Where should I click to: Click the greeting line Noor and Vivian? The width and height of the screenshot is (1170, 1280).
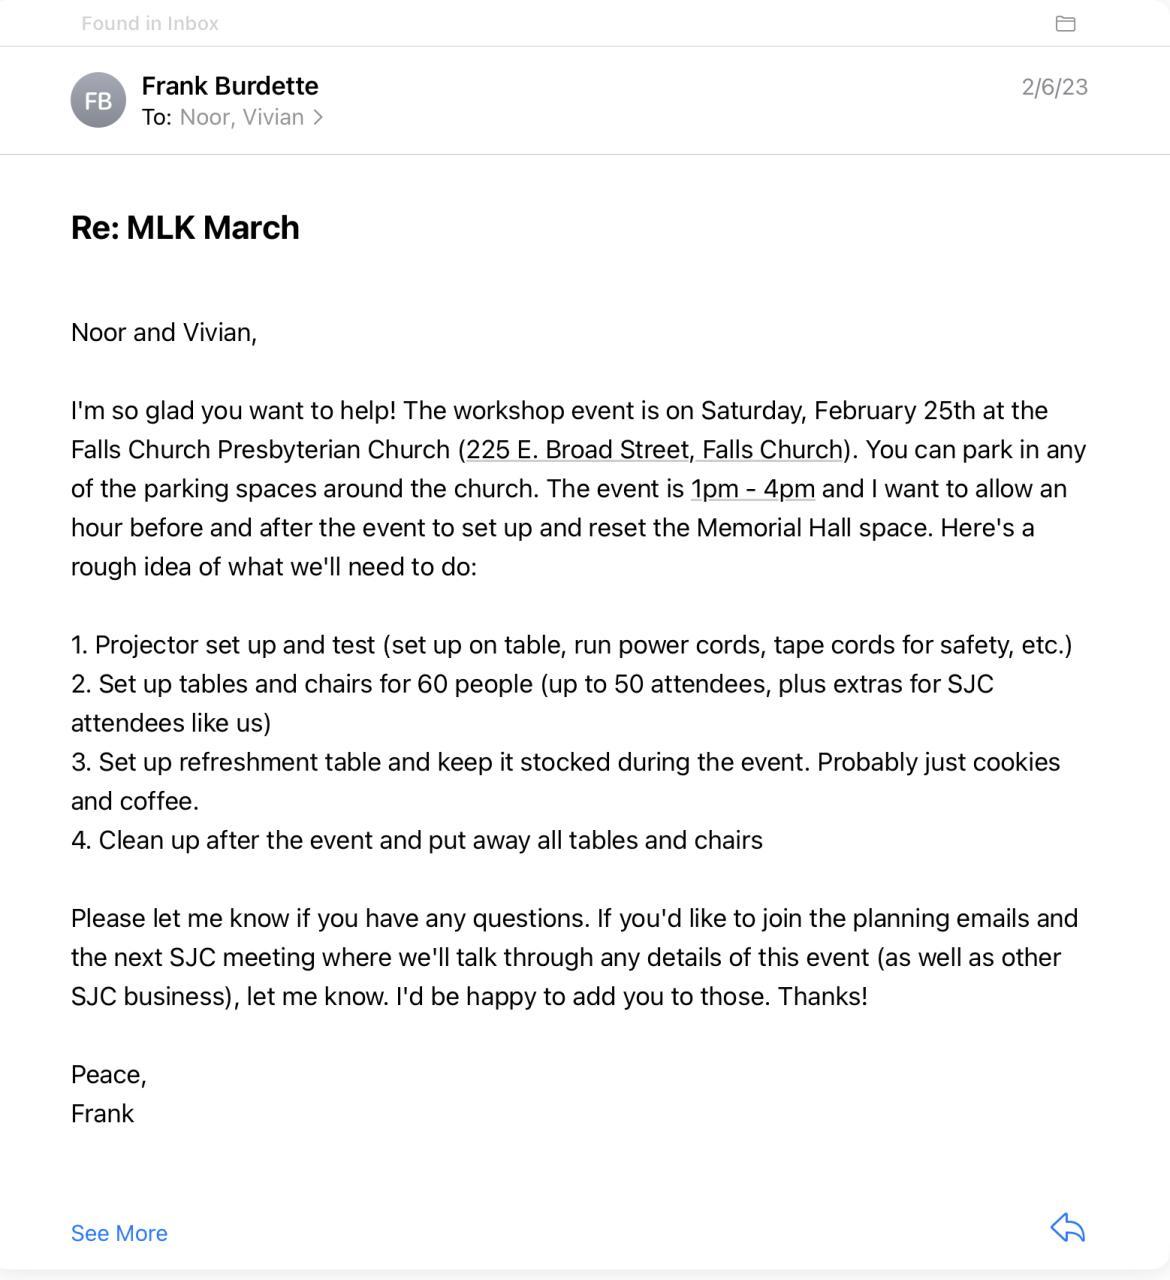coord(164,332)
